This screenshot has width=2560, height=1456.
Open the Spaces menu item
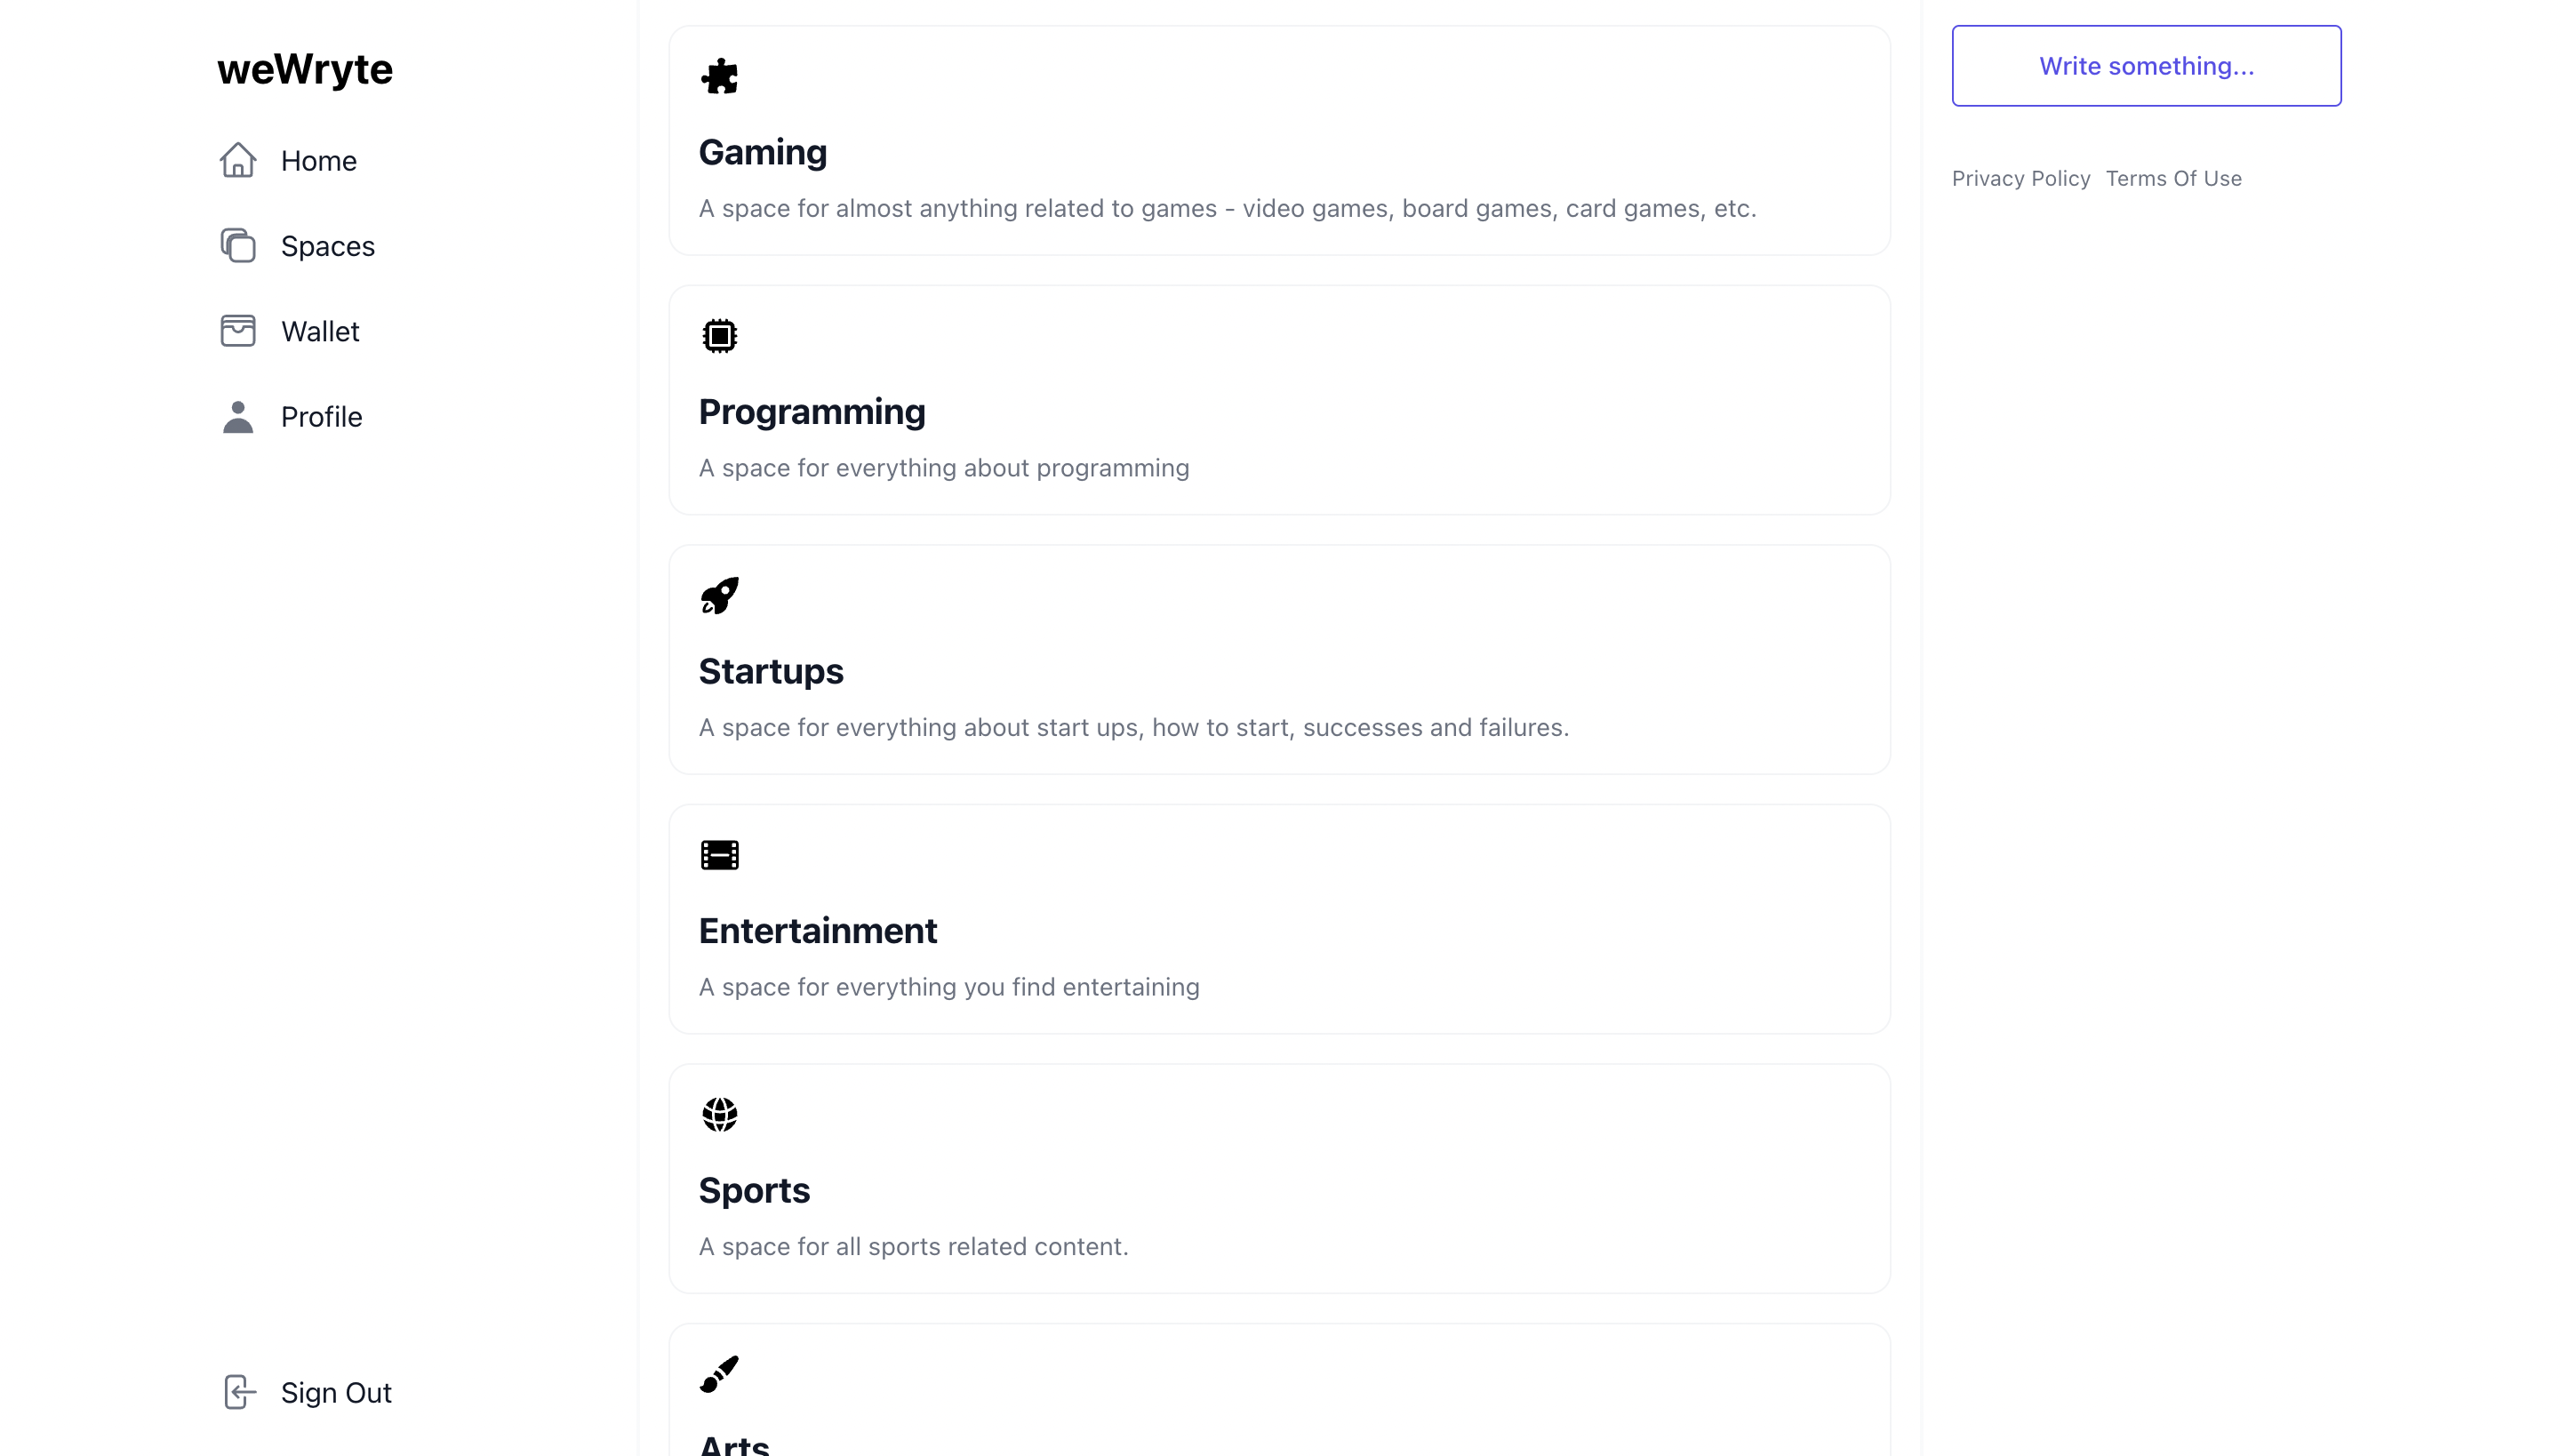[x=298, y=246]
